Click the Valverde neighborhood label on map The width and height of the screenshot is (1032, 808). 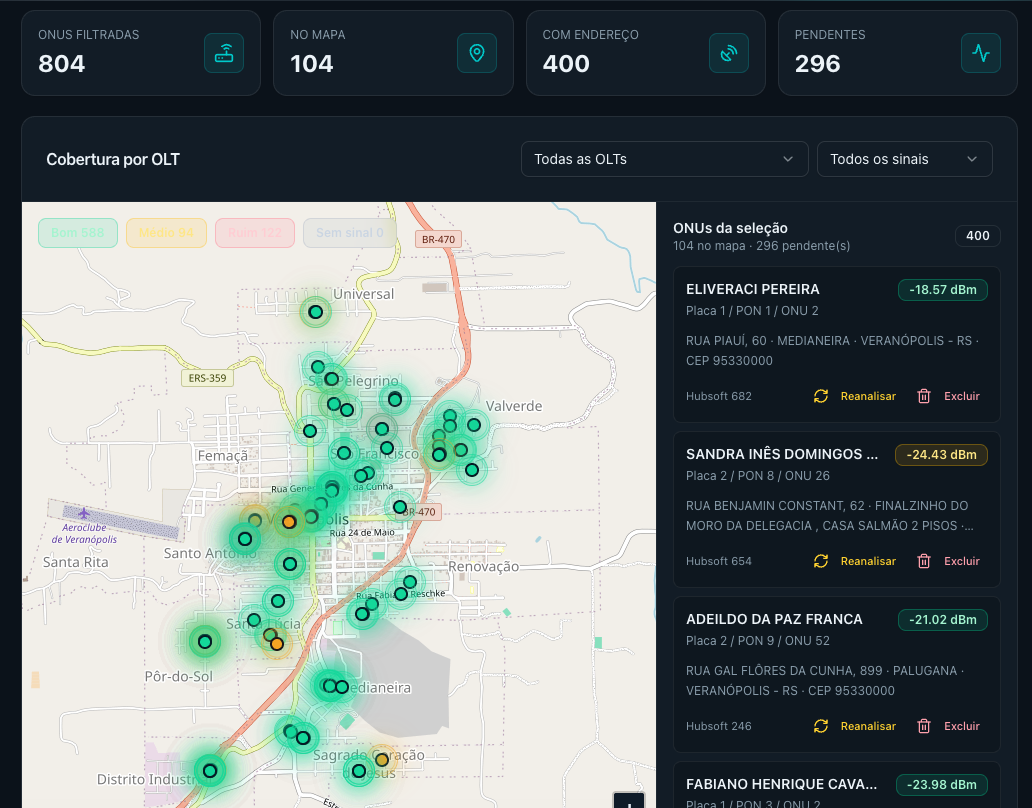[x=514, y=406]
